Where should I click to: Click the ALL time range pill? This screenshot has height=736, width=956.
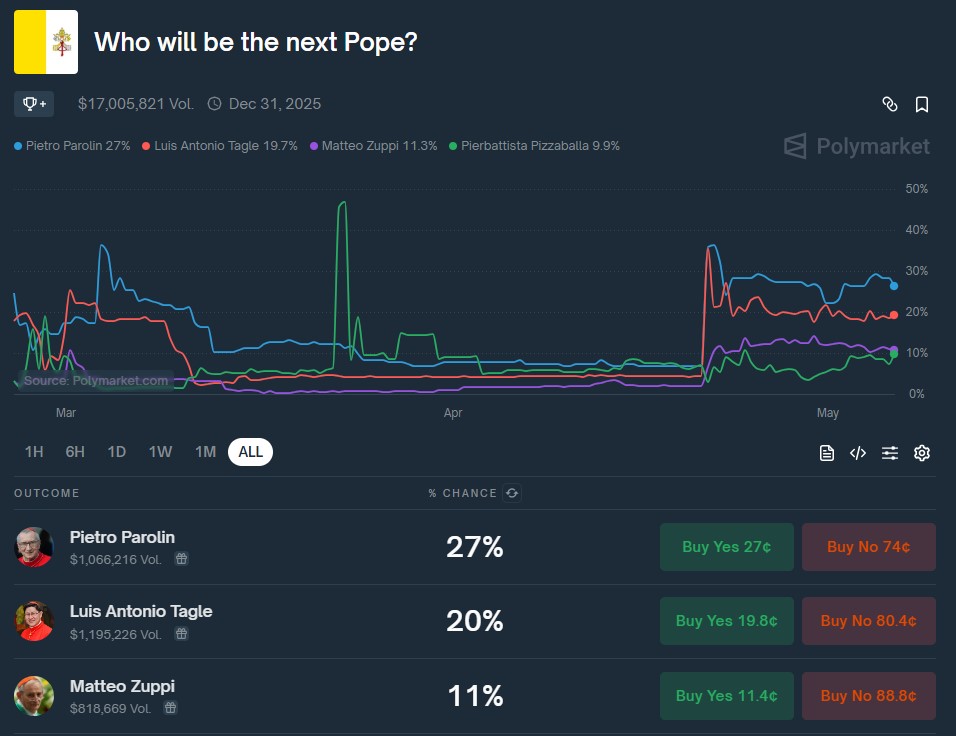(250, 452)
